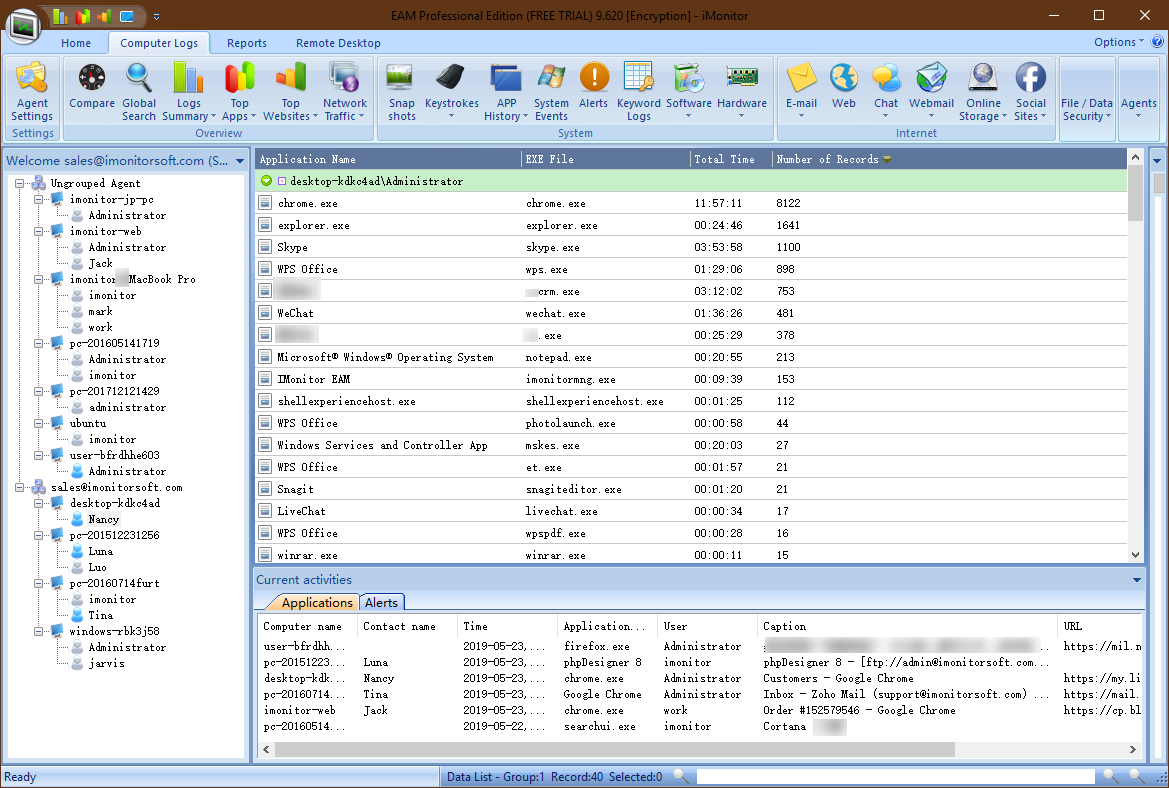Viewport: 1169px width, 788px height.
Task: Select the phpDesigner 8 activity row
Action: click(x=701, y=663)
